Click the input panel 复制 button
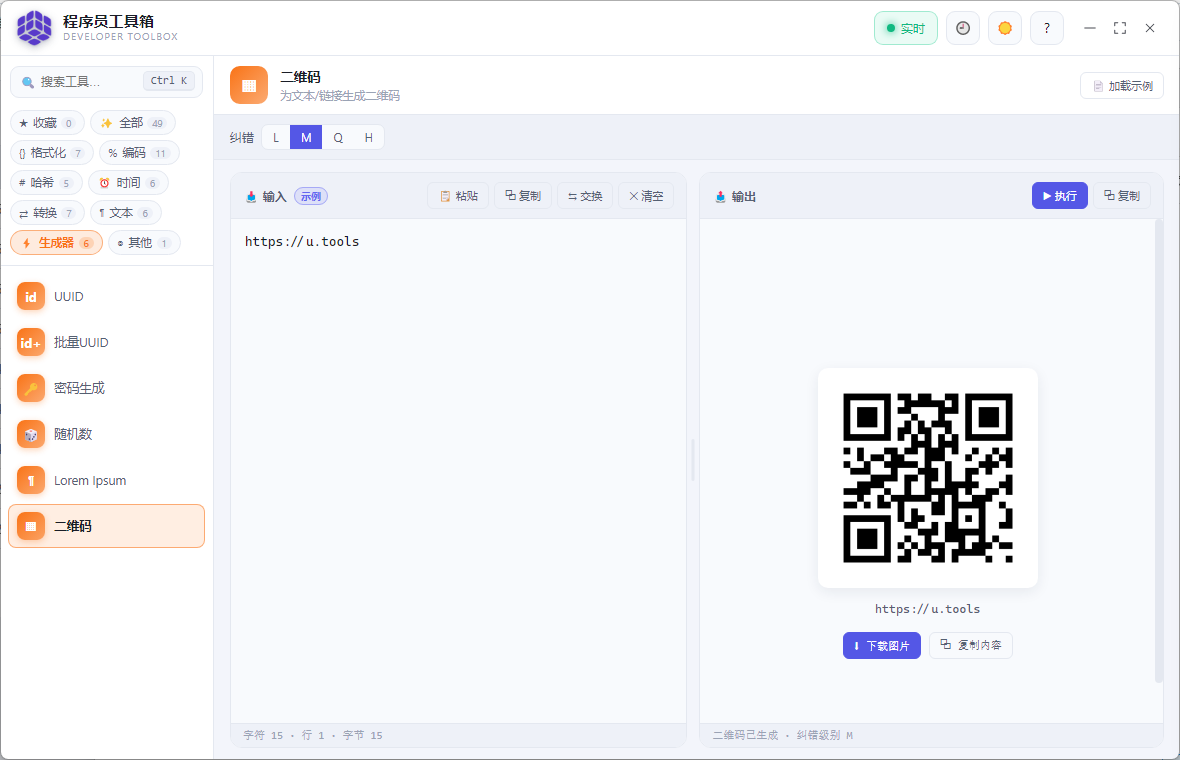Screen dimensions: 1180x760 pos(523,196)
